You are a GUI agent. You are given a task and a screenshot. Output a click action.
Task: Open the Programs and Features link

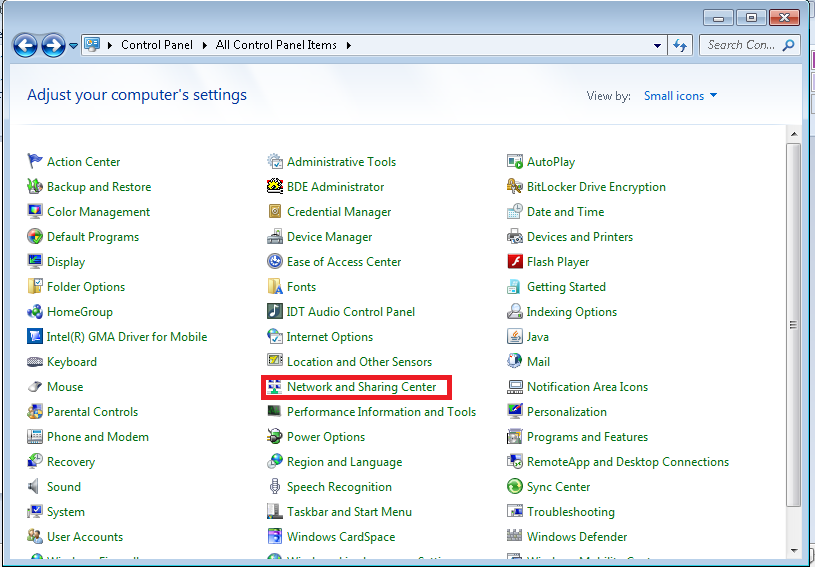(x=587, y=437)
